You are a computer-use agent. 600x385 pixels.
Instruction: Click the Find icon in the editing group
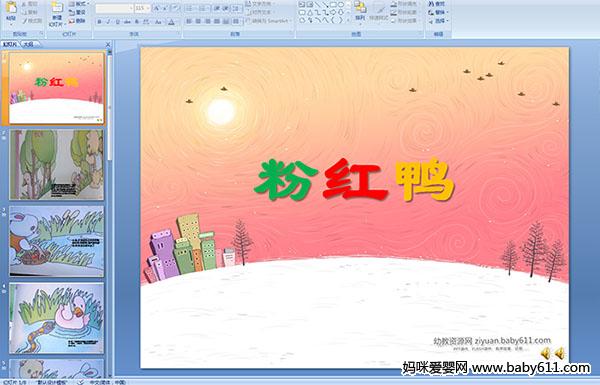tap(437, 4)
